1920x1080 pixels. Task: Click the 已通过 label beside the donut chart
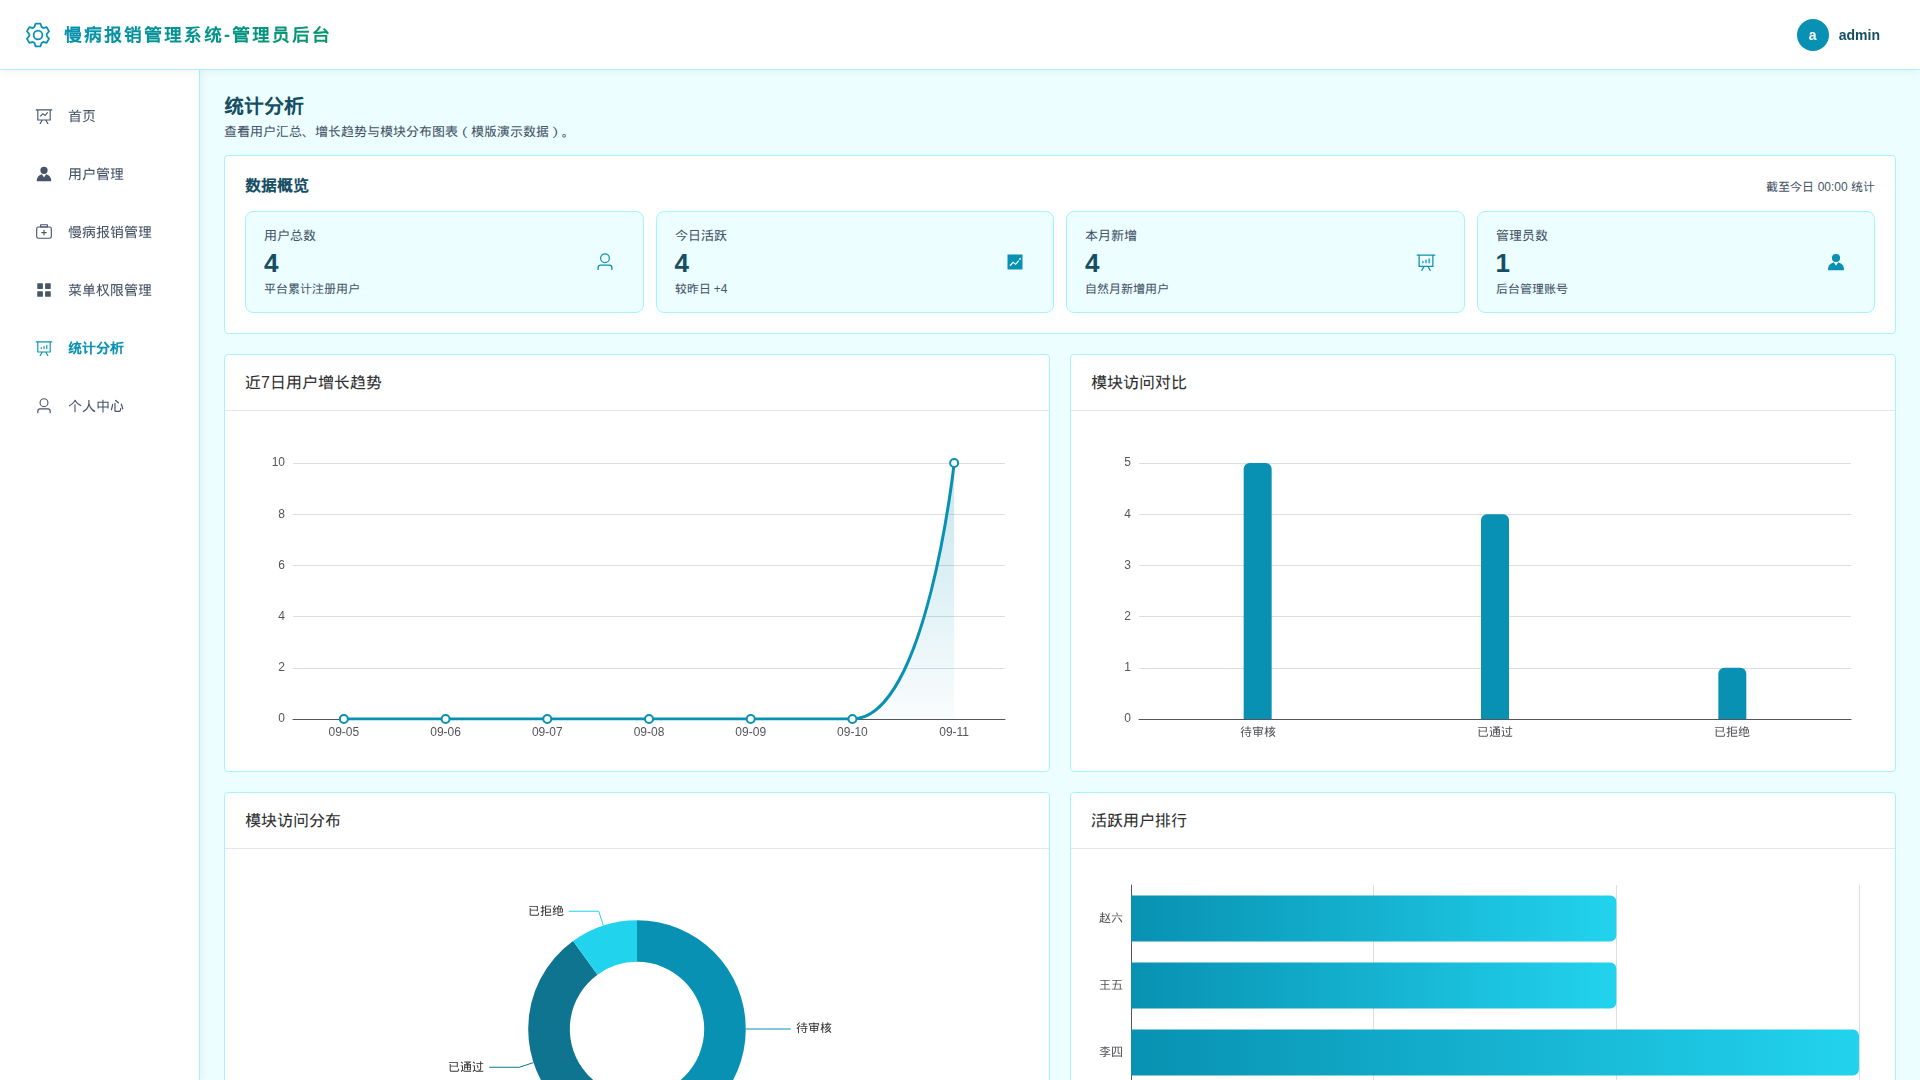point(466,1067)
